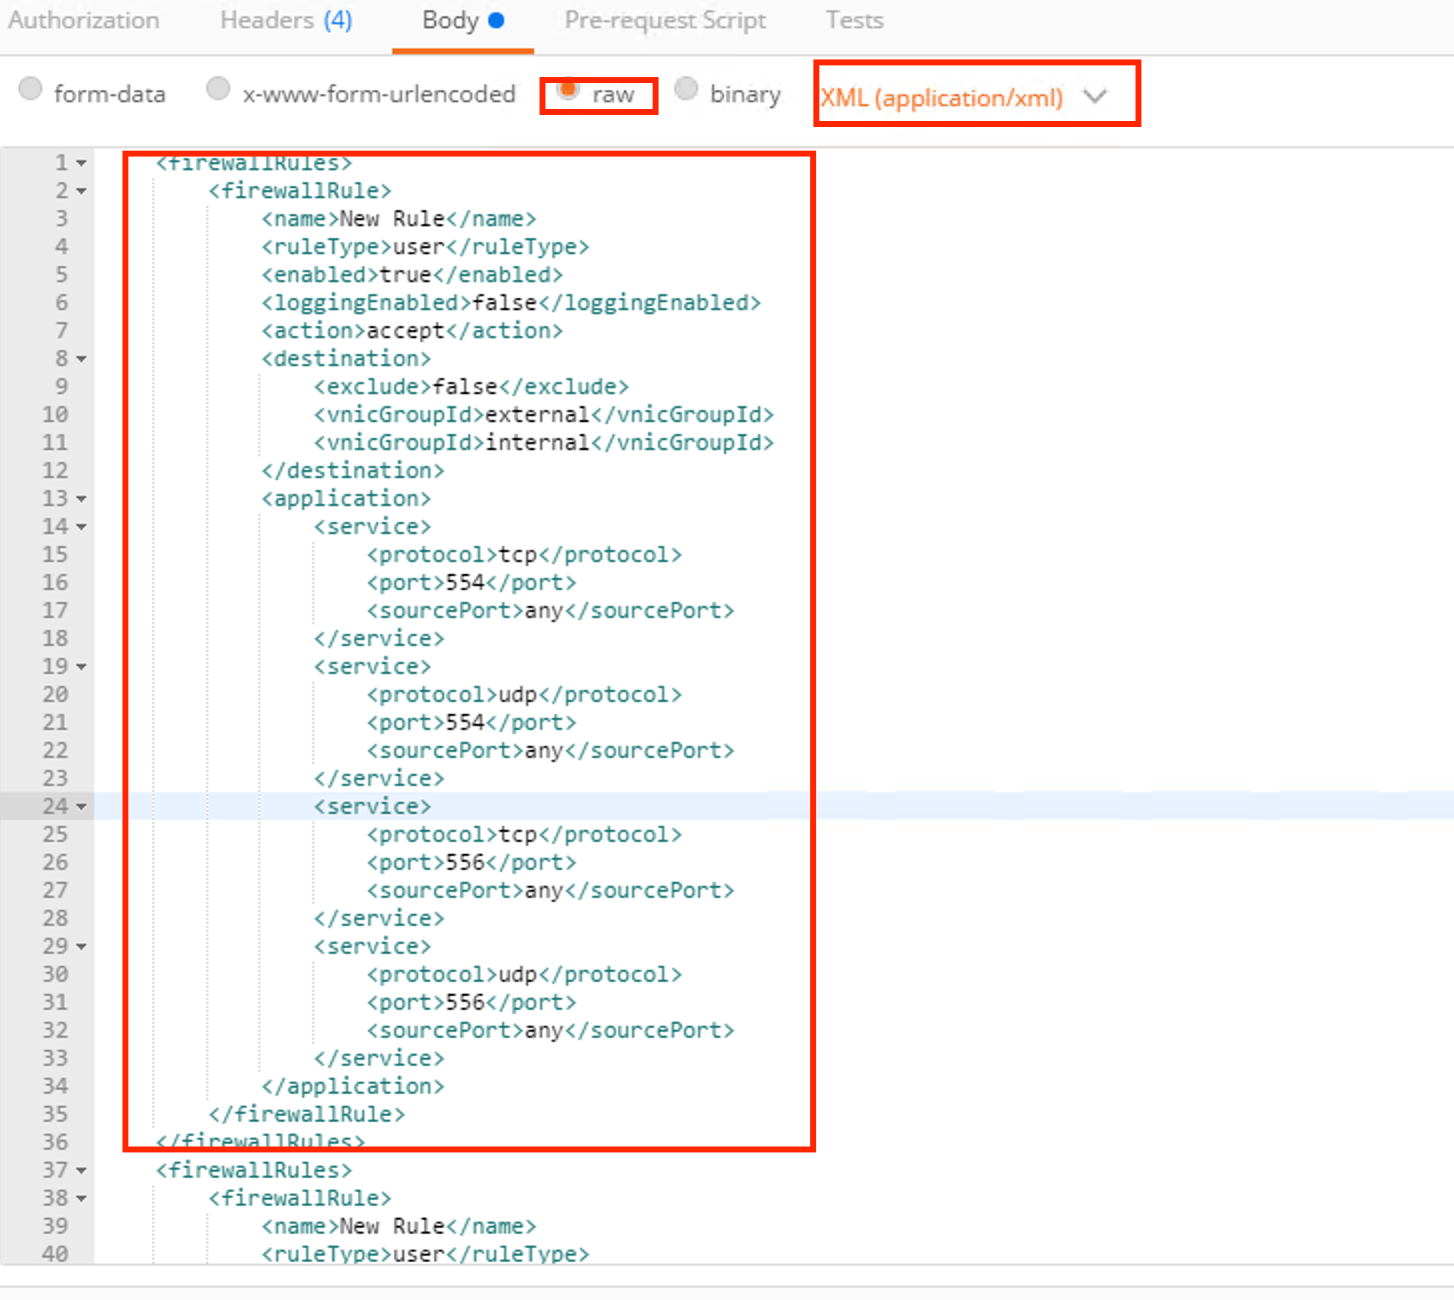Fold the second firewallRules block at line 37
Viewport: 1454px width, 1300px height.
coord(82,1171)
